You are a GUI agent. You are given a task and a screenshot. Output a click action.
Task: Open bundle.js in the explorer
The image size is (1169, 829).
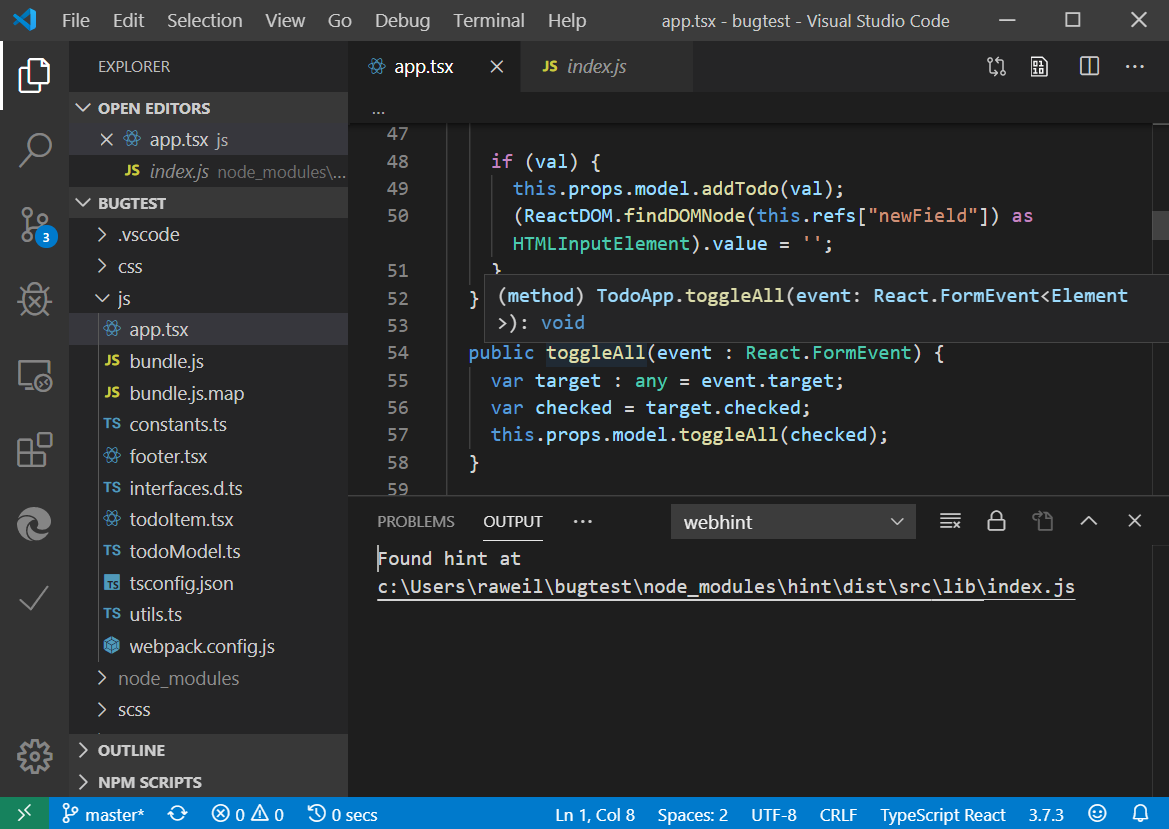(x=209, y=362)
